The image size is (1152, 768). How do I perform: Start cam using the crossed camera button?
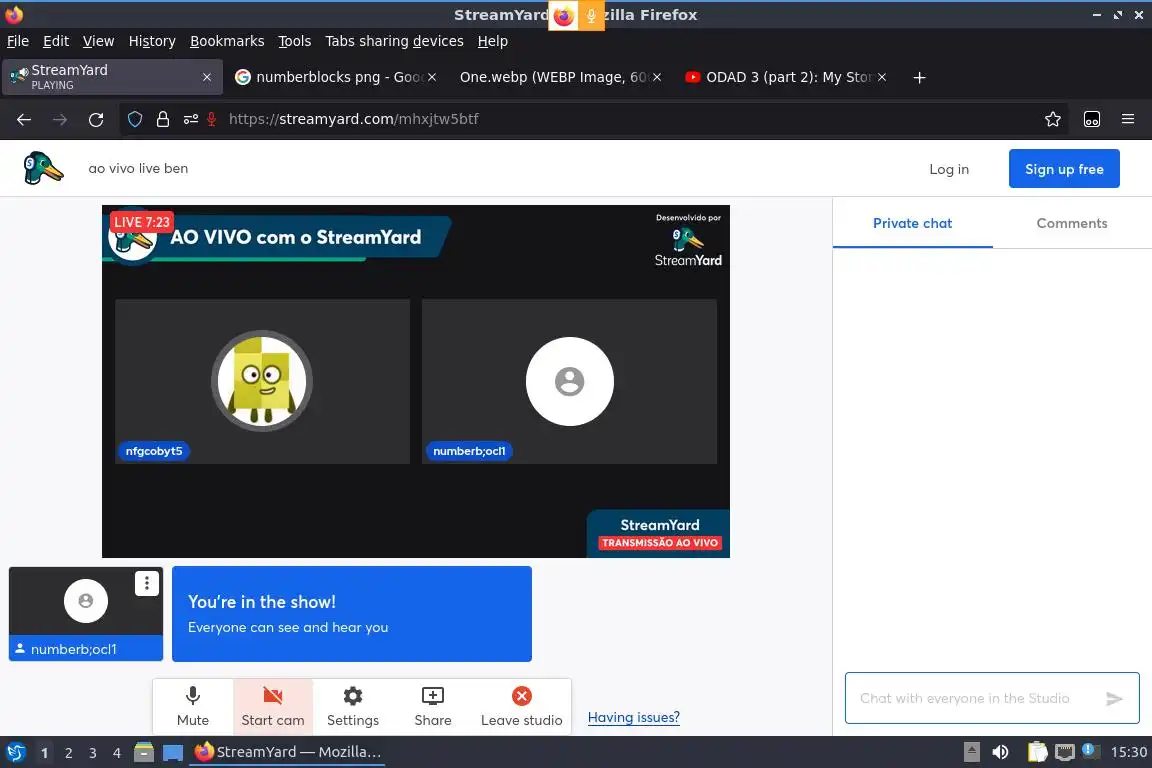point(273,706)
